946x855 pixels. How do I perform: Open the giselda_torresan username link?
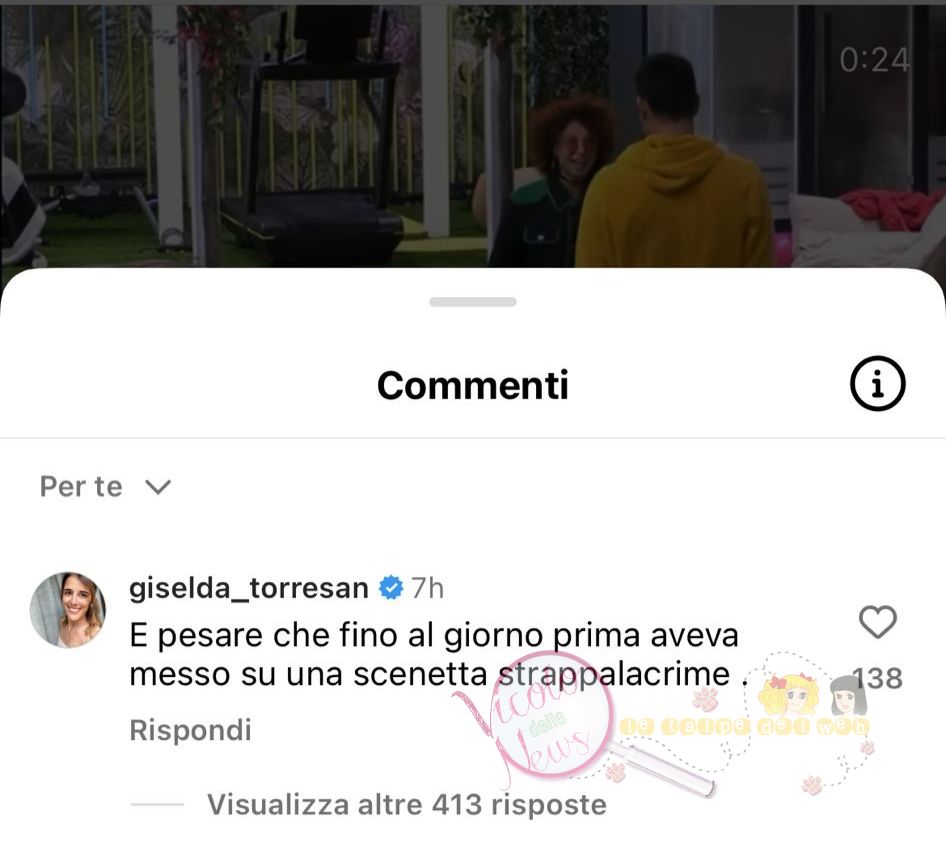pyautogui.click(x=249, y=588)
